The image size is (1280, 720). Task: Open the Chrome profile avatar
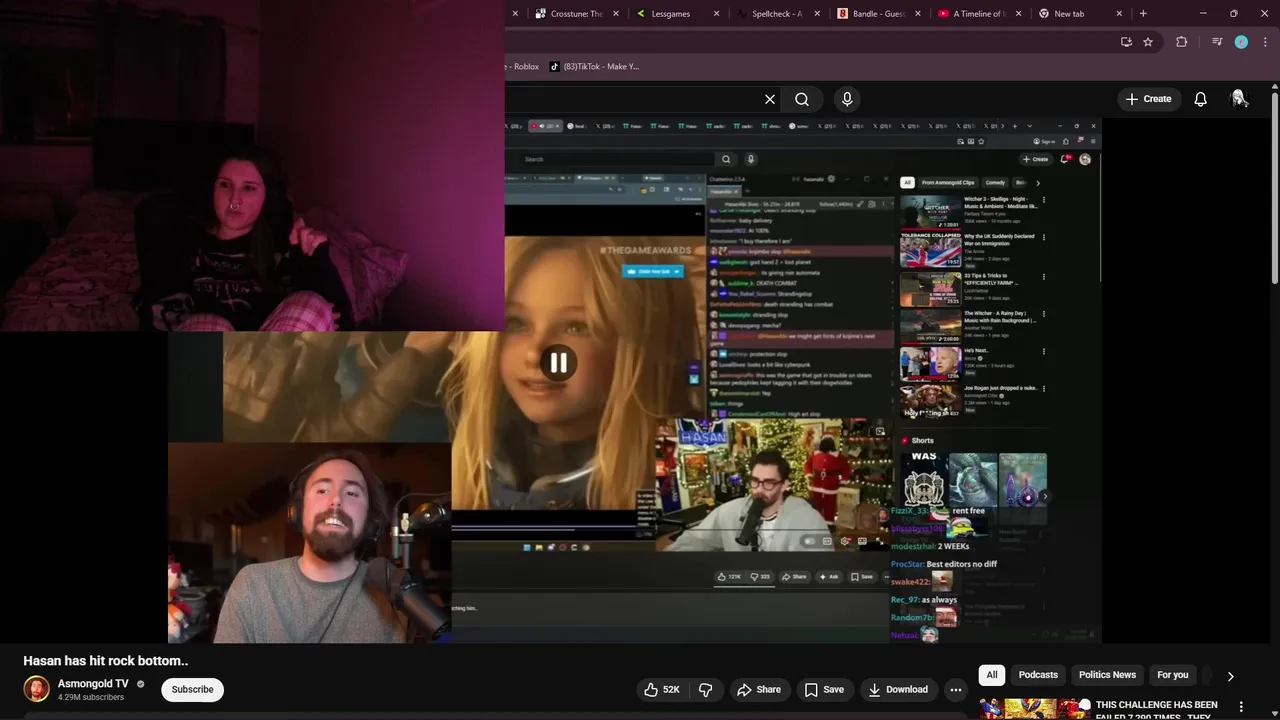[1241, 42]
